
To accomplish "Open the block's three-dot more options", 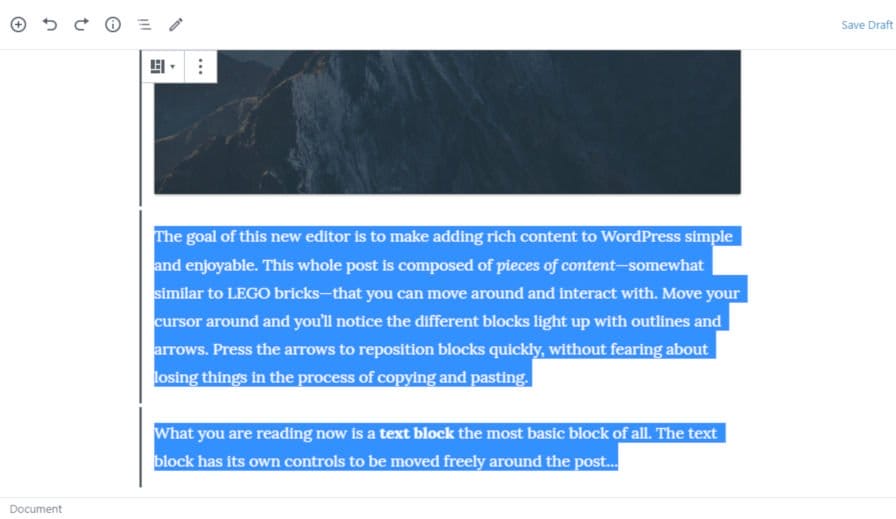I will tap(200, 67).
